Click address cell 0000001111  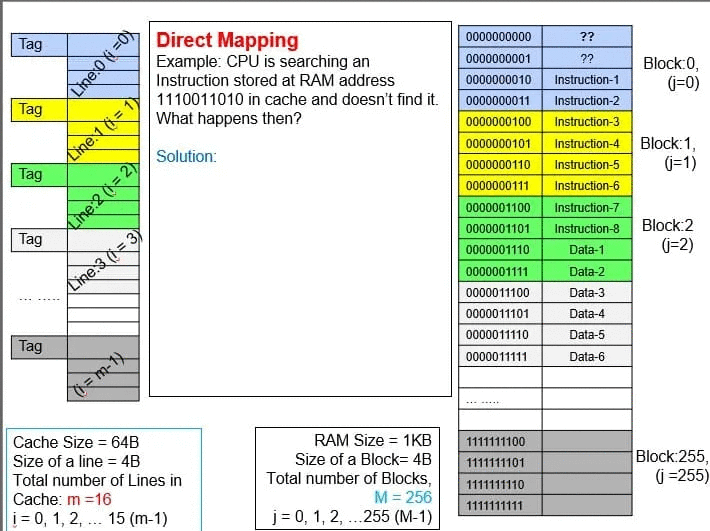tap(500, 272)
